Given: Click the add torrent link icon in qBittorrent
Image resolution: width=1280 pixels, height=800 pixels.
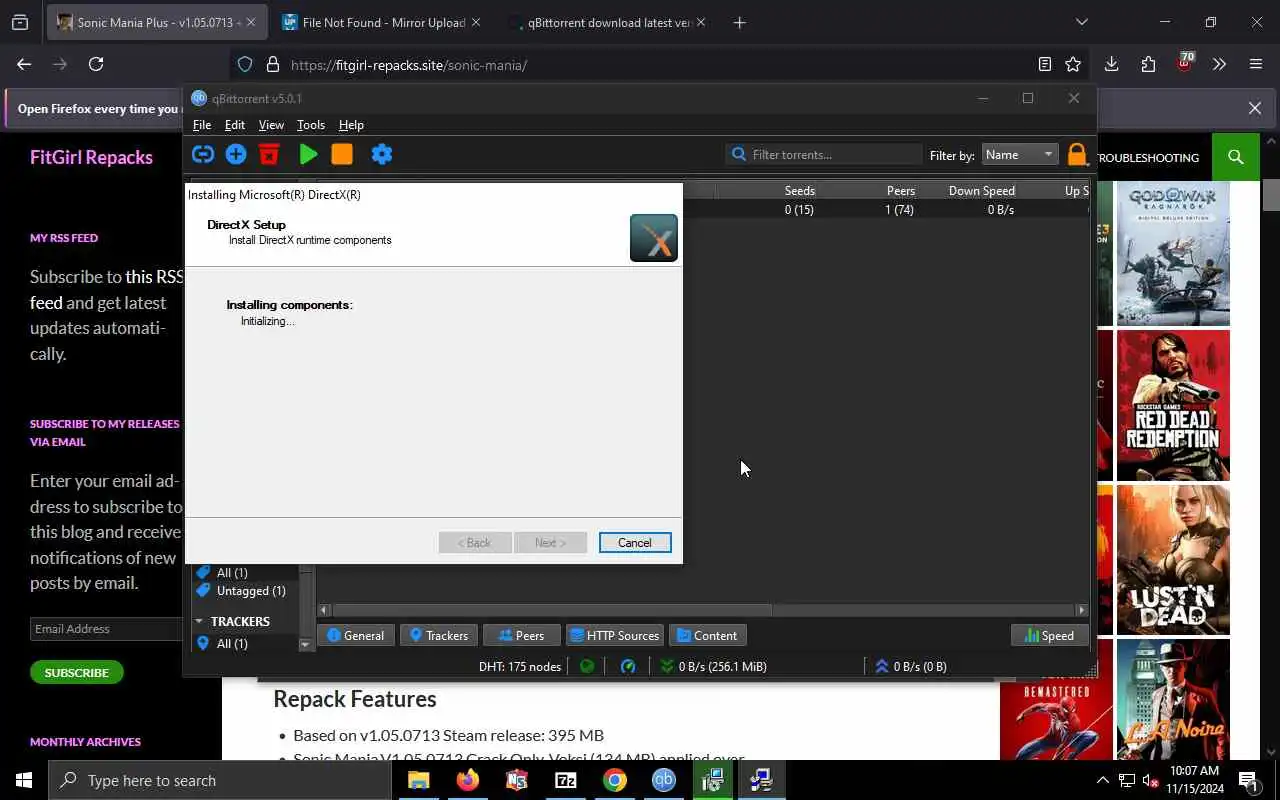Looking at the screenshot, I should tap(203, 154).
